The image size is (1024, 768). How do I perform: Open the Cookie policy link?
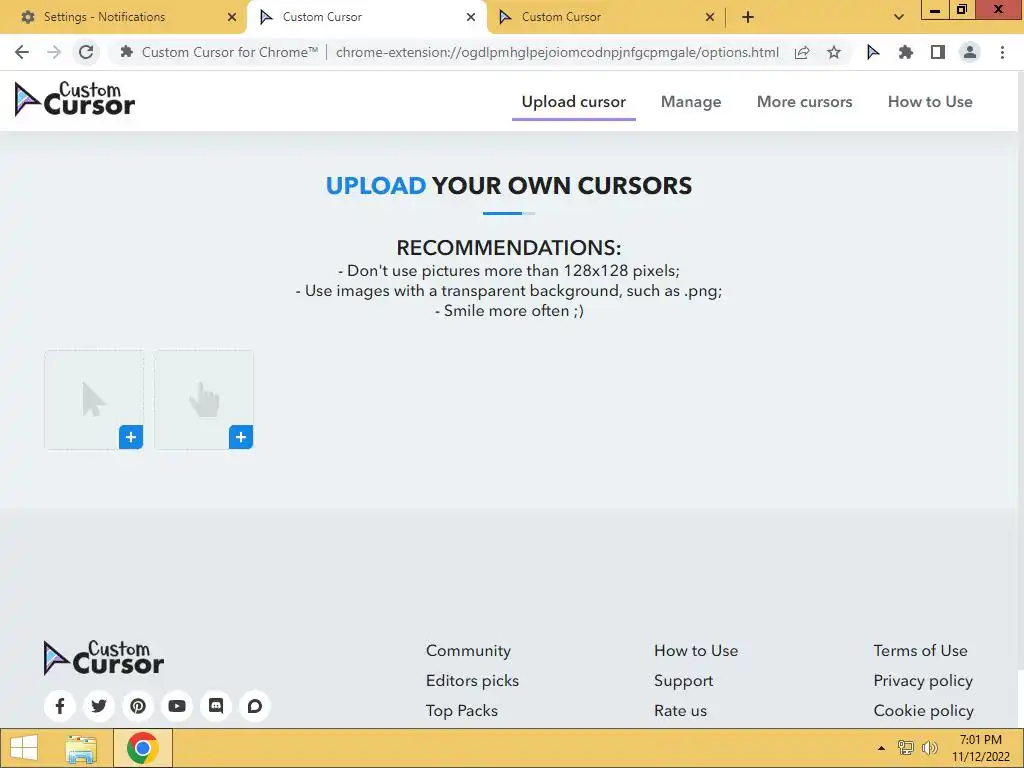[923, 711]
